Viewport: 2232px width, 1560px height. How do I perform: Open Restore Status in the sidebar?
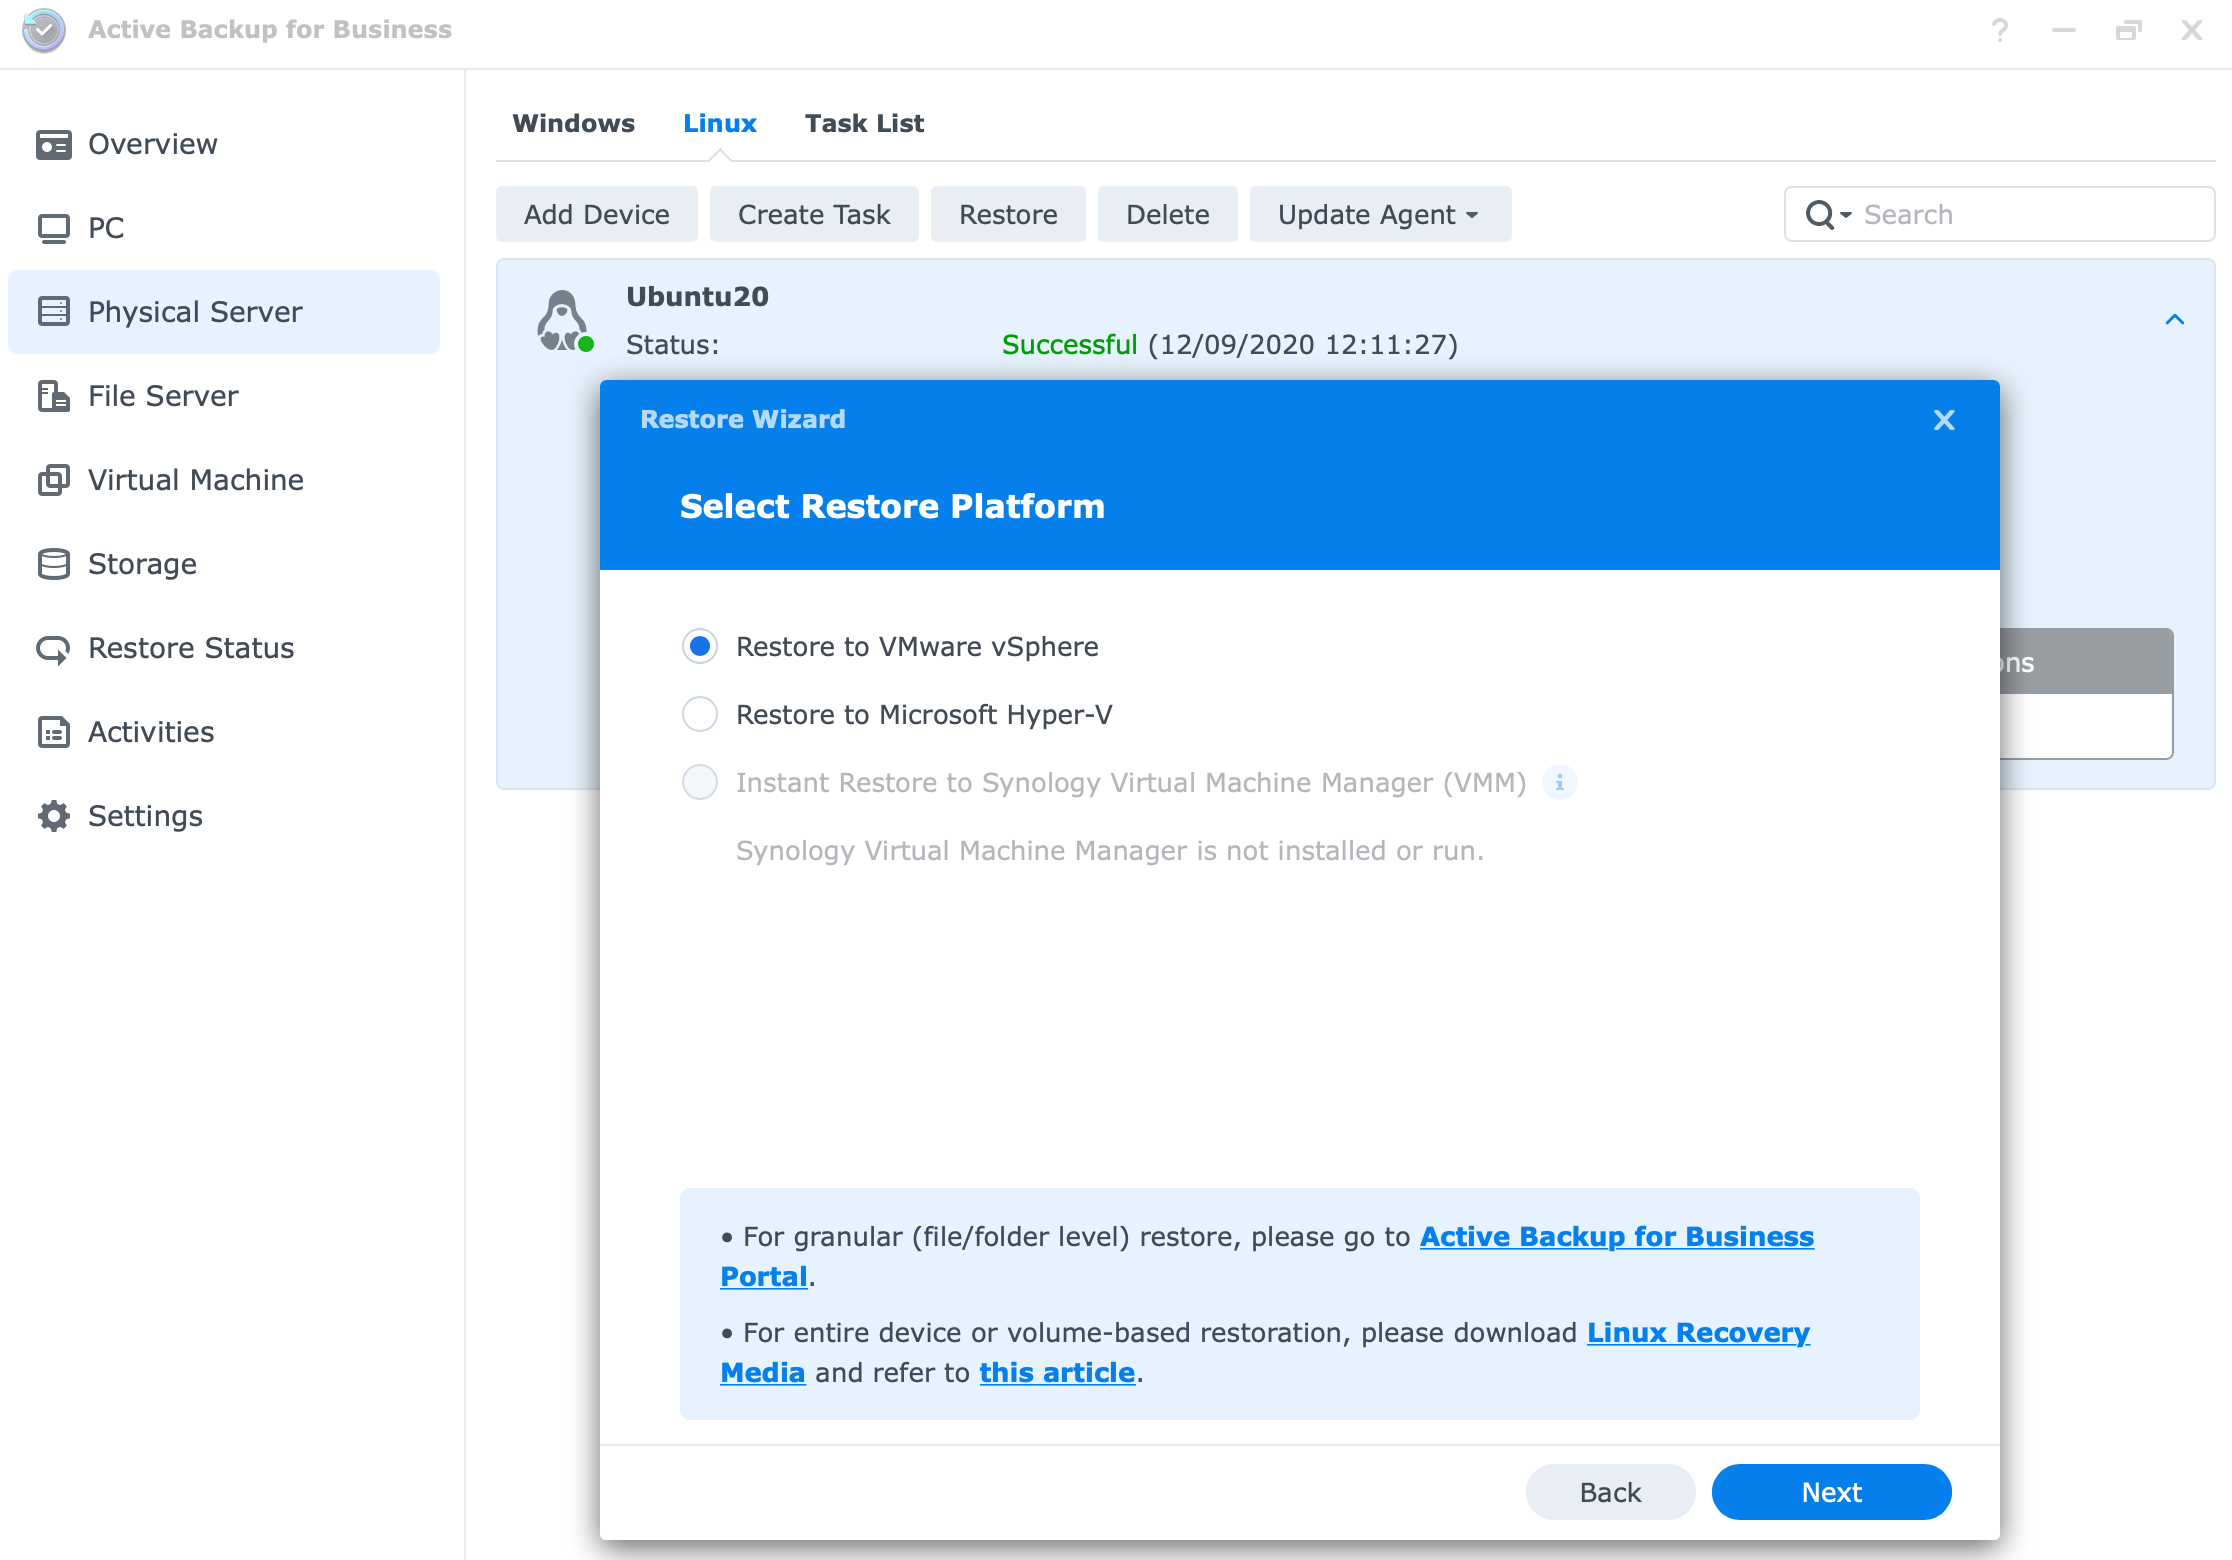pos(224,648)
